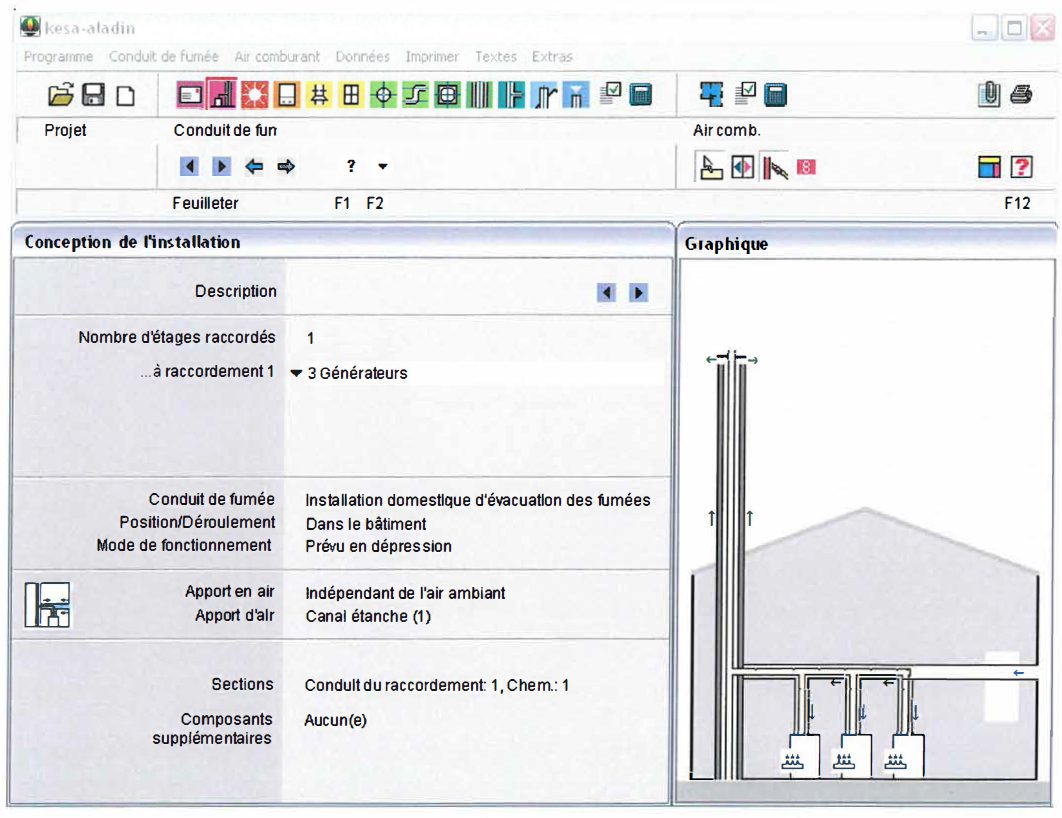Click the printer icon
The image size is (1062, 818).
click(1021, 95)
